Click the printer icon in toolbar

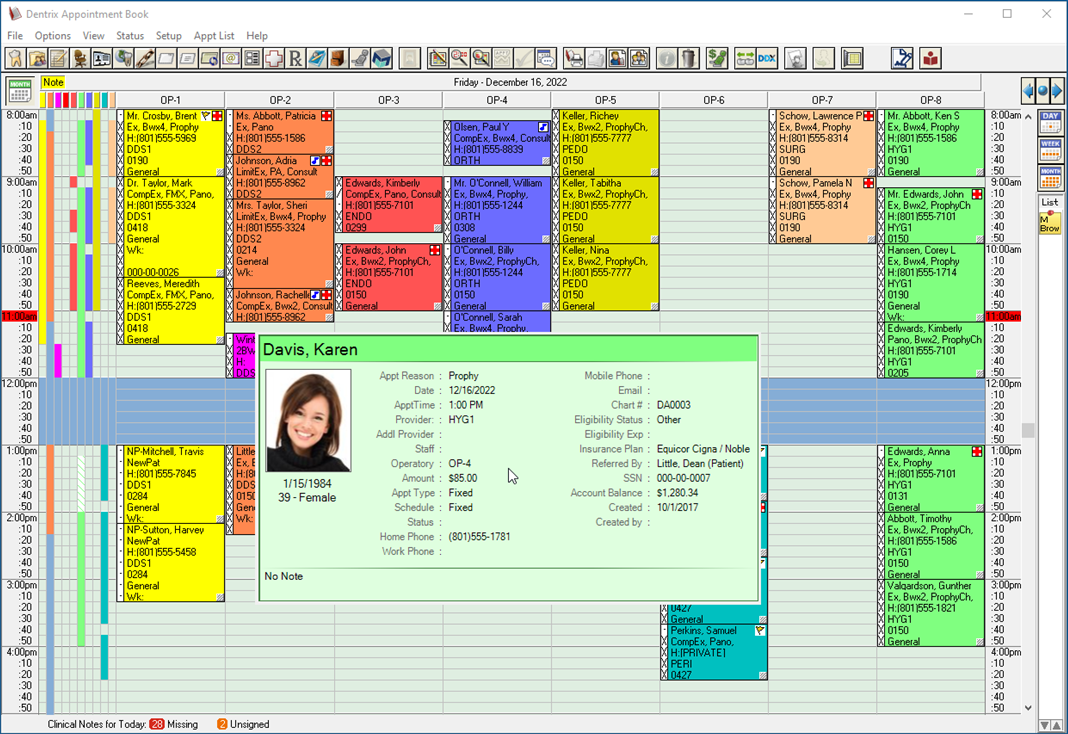click(x=574, y=59)
